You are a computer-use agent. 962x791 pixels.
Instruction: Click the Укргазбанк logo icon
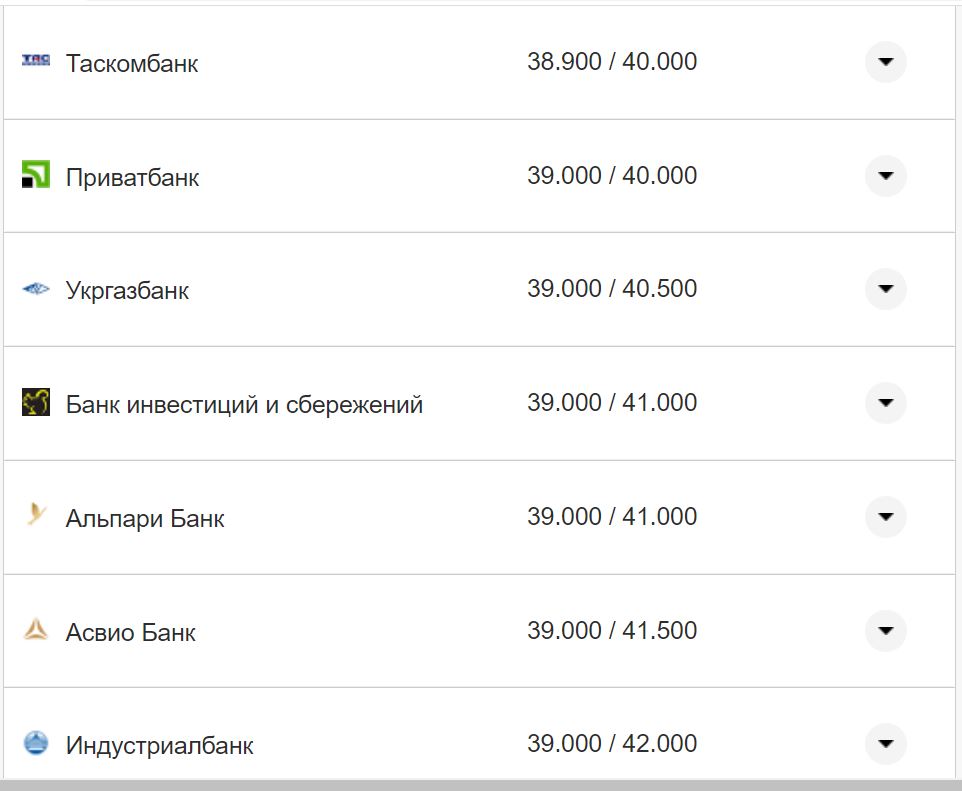[x=36, y=289]
